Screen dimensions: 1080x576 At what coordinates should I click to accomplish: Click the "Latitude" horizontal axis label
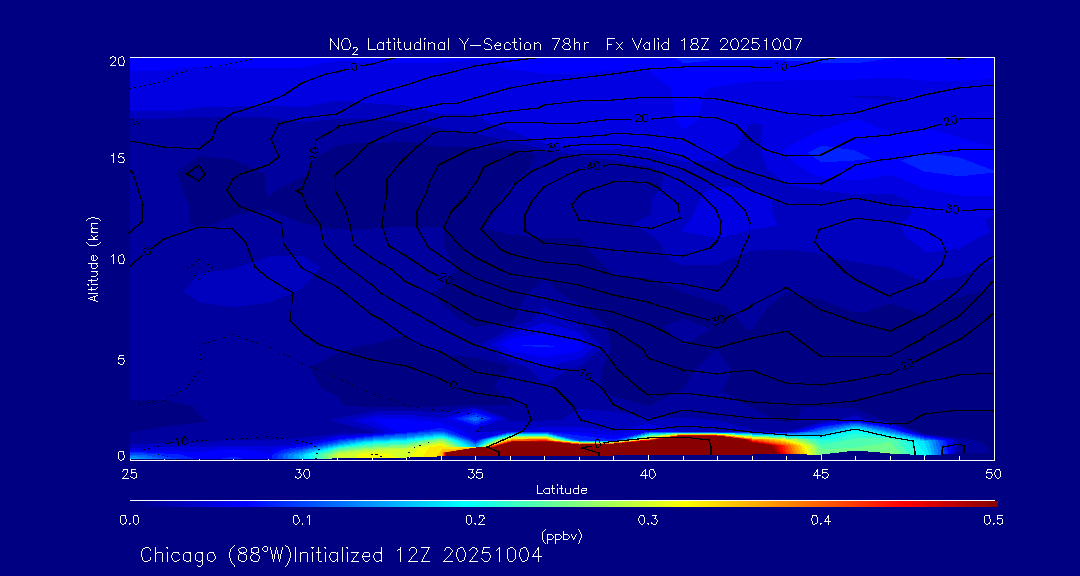[x=562, y=490]
